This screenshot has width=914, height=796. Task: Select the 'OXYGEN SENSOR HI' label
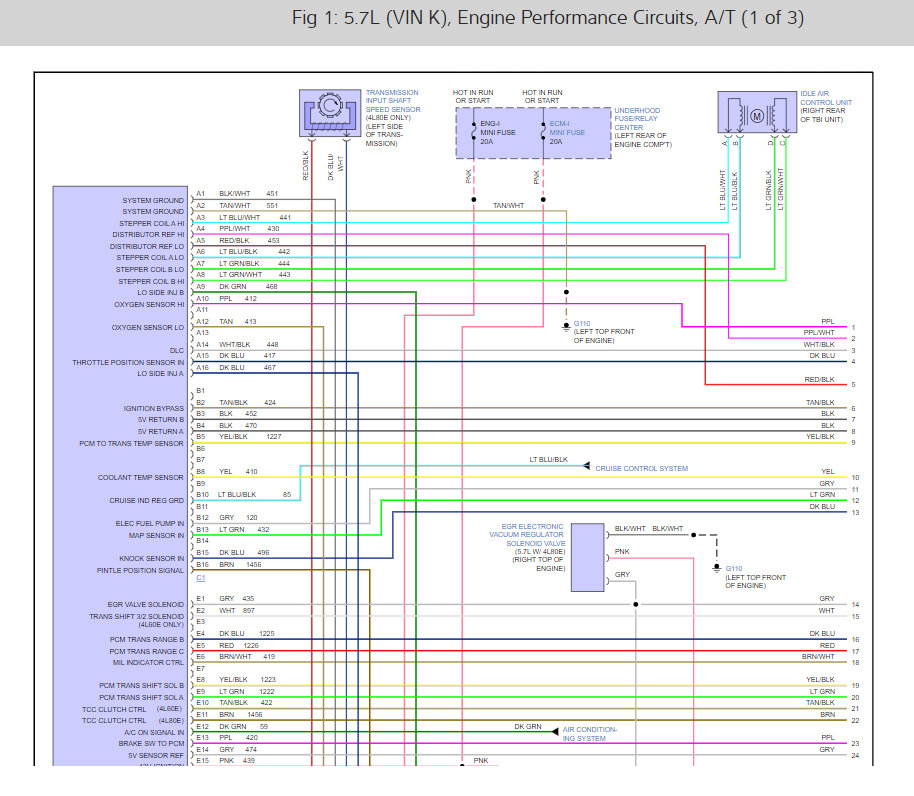(x=149, y=305)
